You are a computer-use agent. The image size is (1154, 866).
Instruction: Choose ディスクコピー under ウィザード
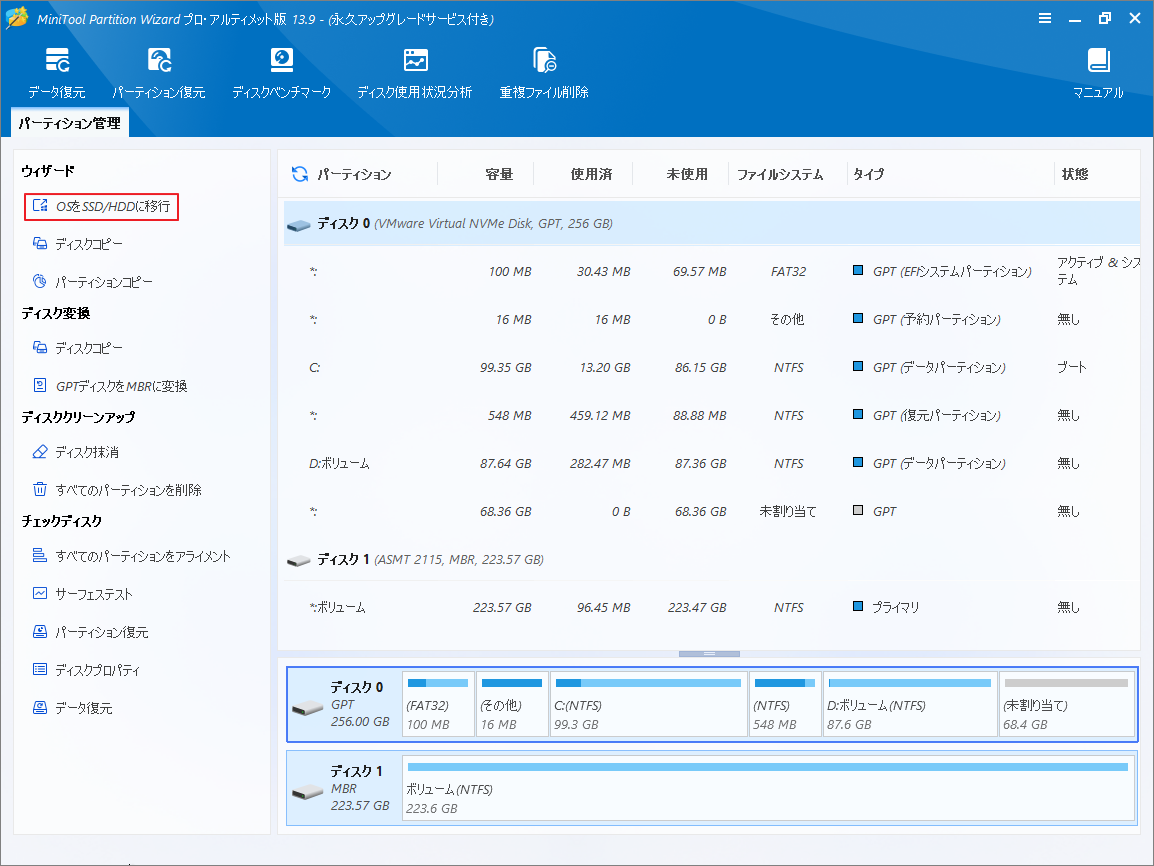pyautogui.click(x=78, y=244)
